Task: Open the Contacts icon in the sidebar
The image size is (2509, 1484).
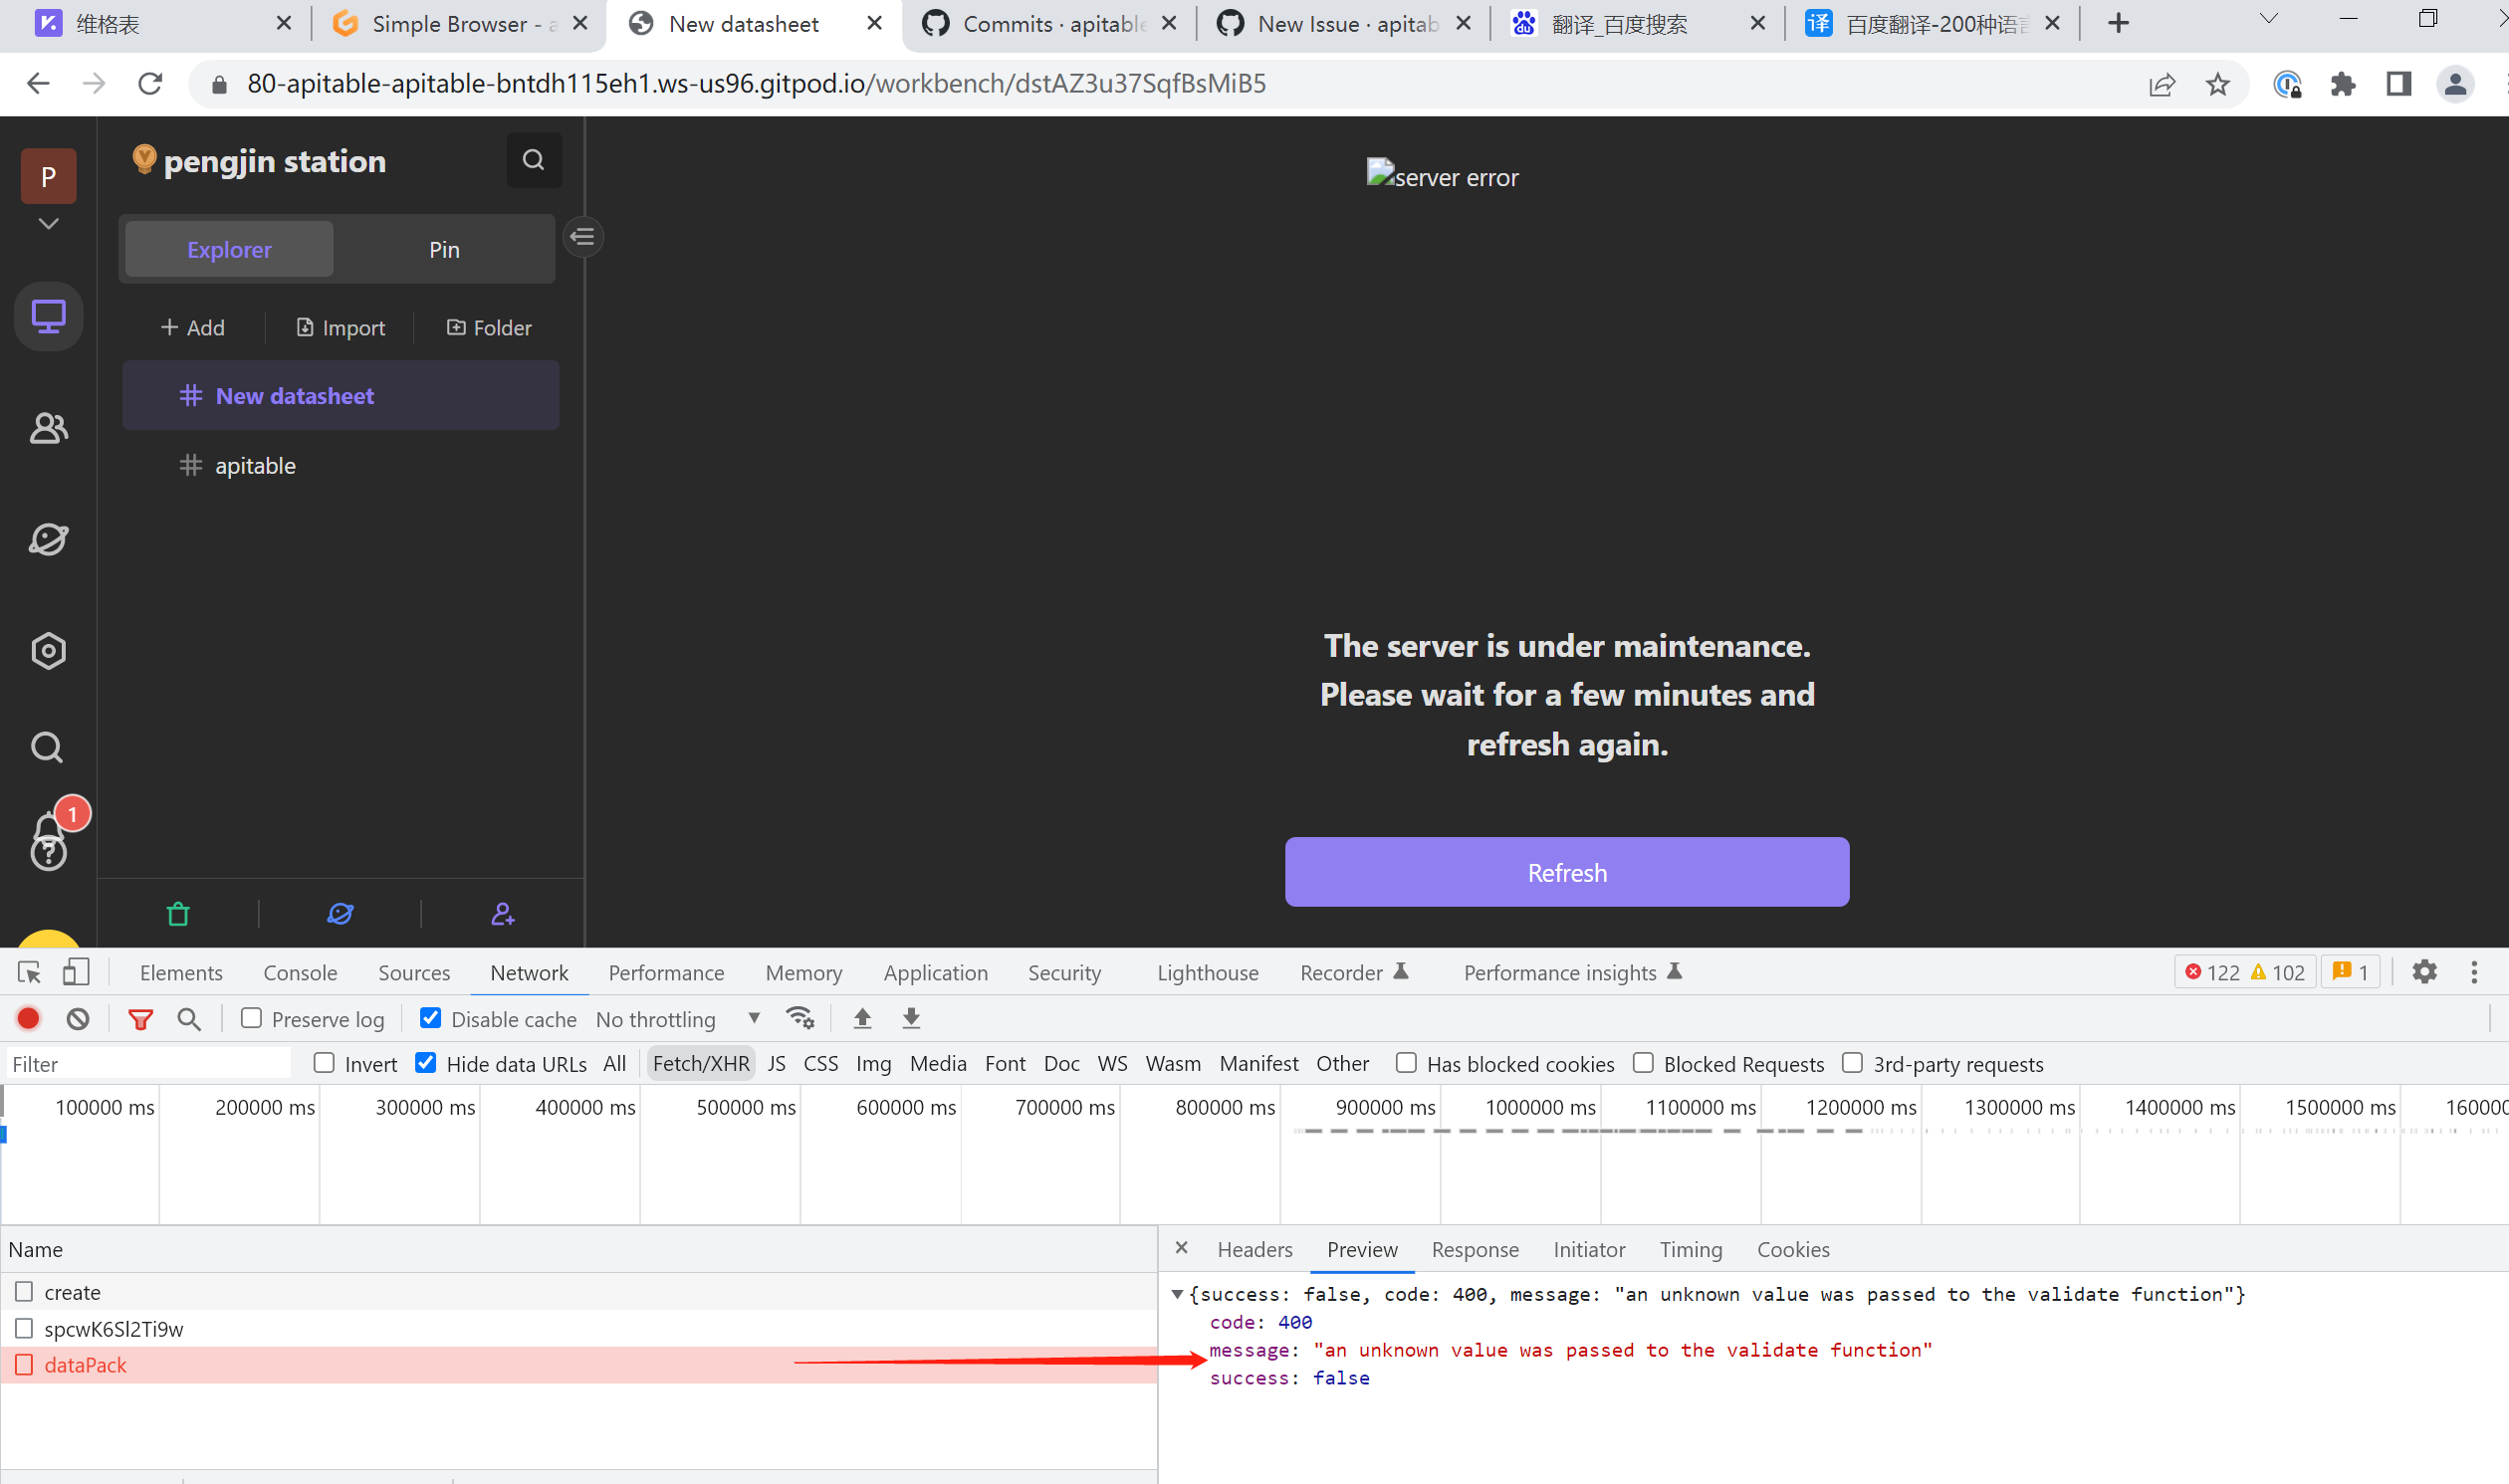Action: pos(47,428)
